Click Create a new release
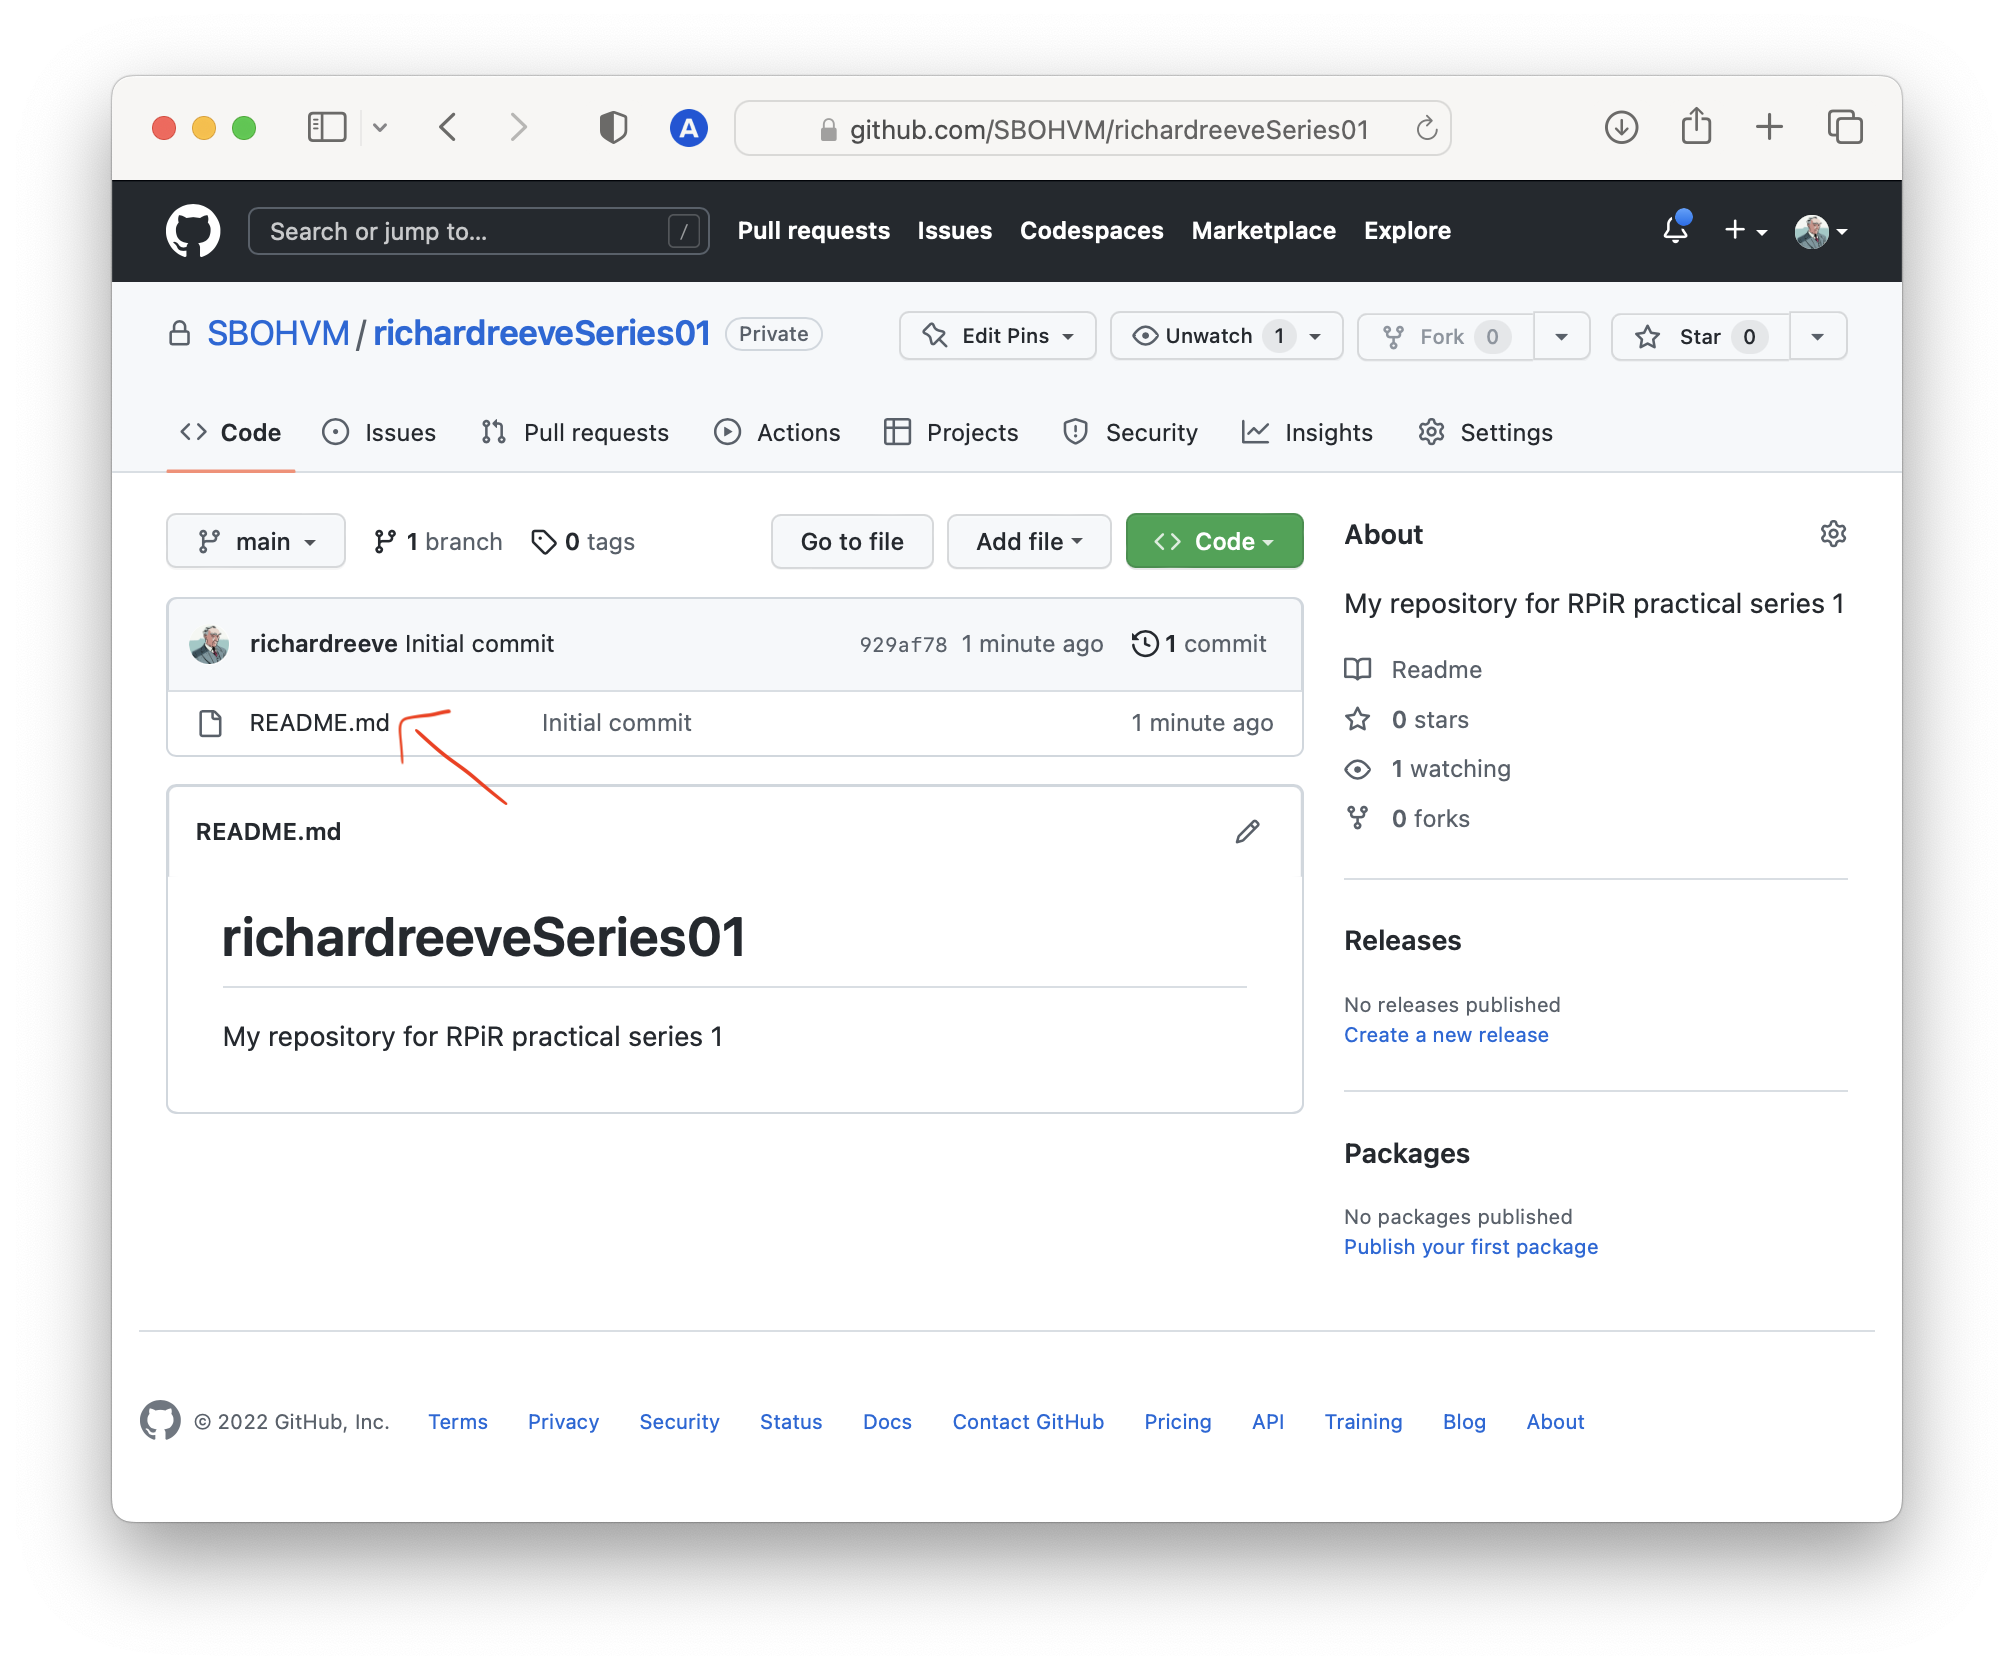The image size is (2014, 1670). [x=1446, y=1035]
